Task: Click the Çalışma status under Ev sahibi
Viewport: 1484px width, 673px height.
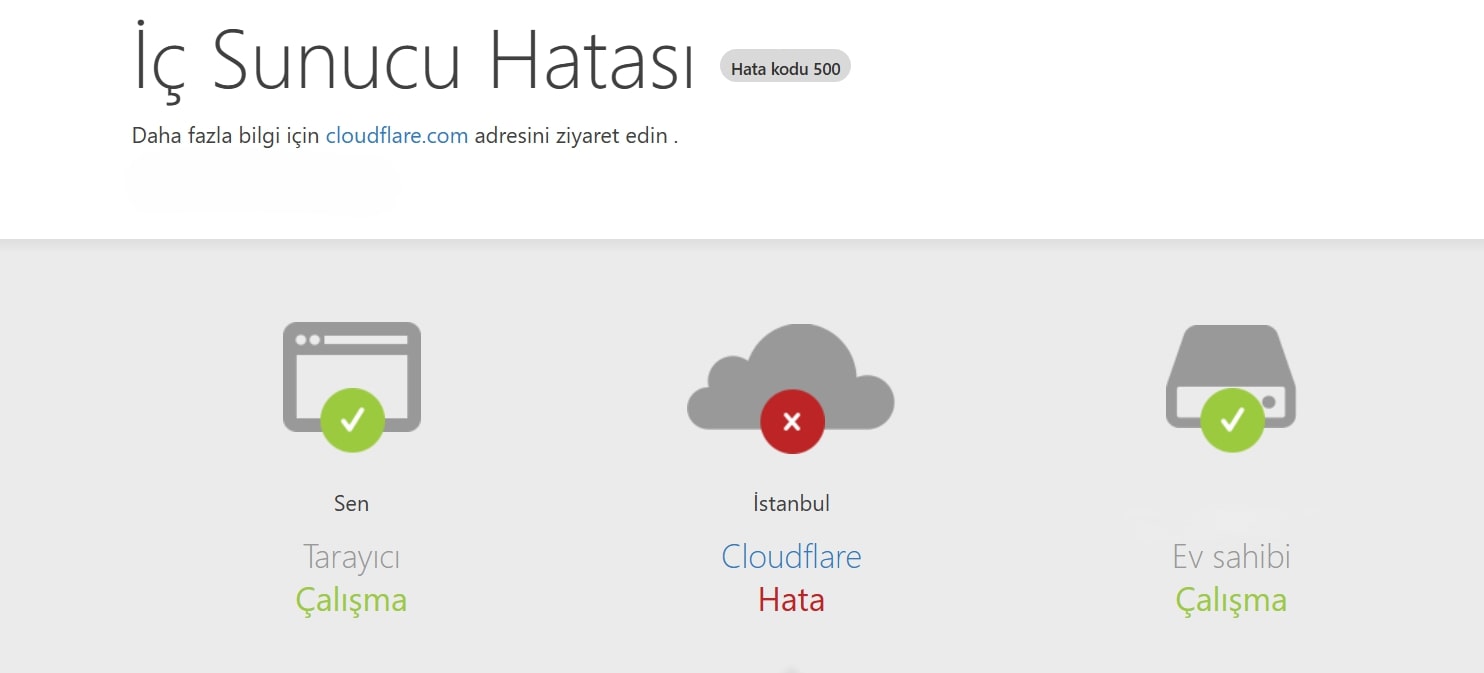Action: [1230, 600]
